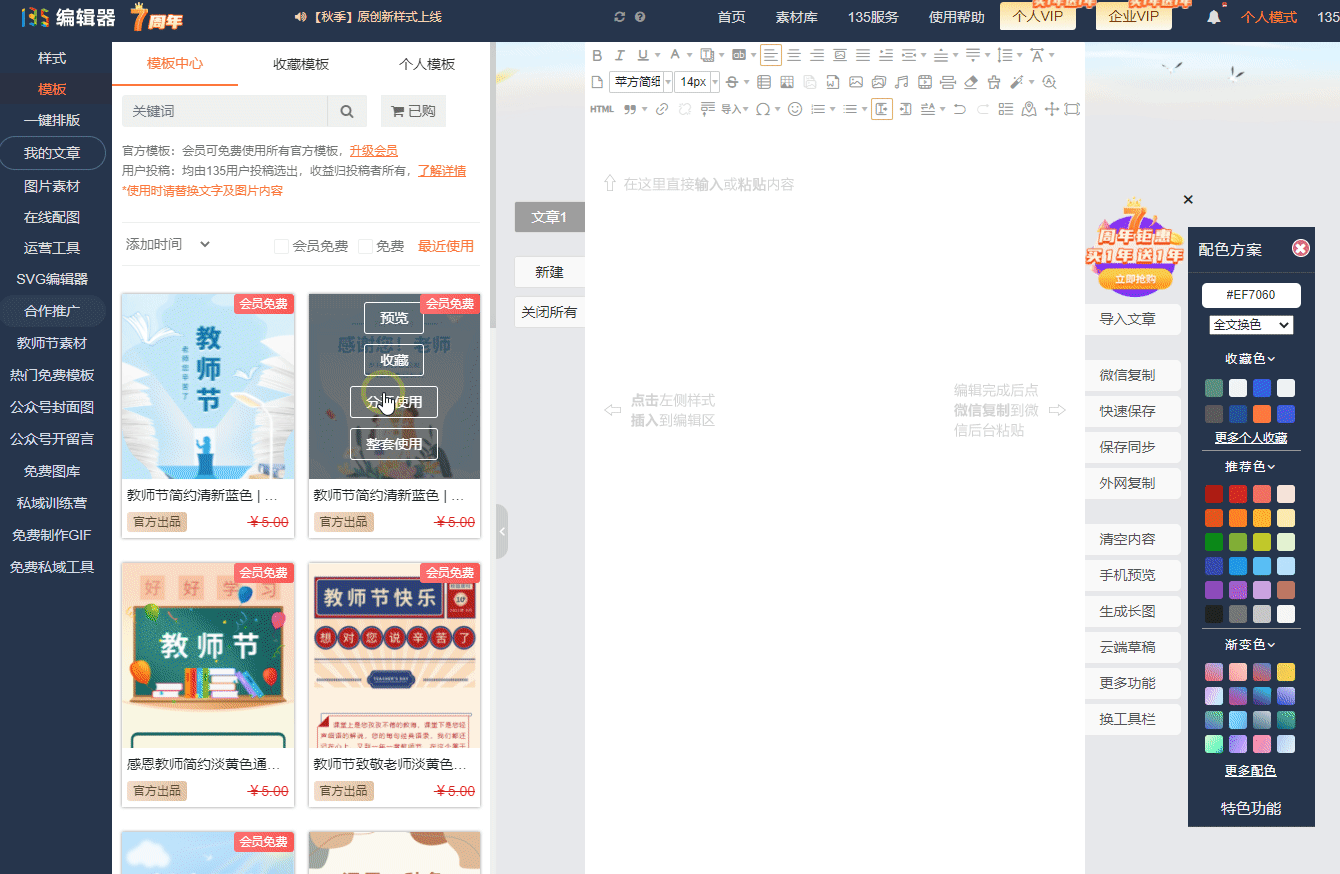The image size is (1340, 874).
Task: Click the notification bell icon
Action: [1214, 17]
